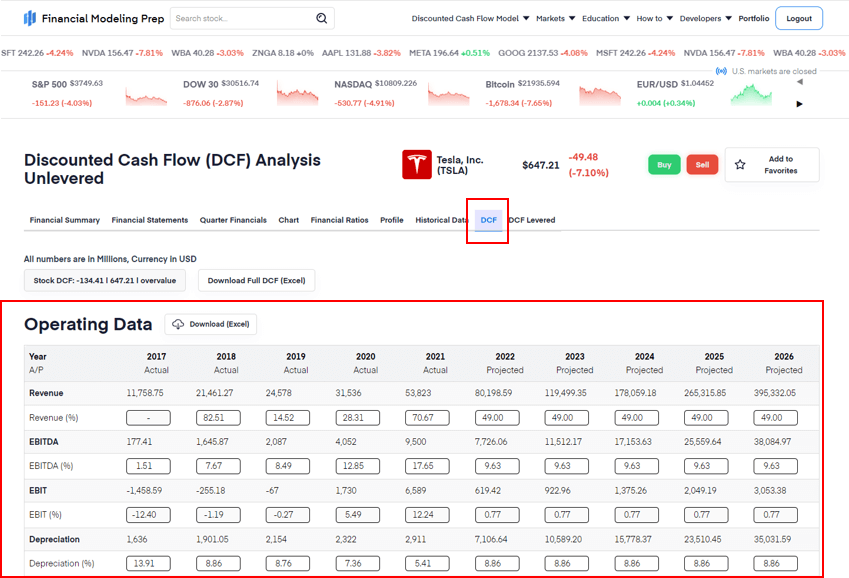The image size is (849, 578).
Task: Click the star favorites icon
Action: 740,165
